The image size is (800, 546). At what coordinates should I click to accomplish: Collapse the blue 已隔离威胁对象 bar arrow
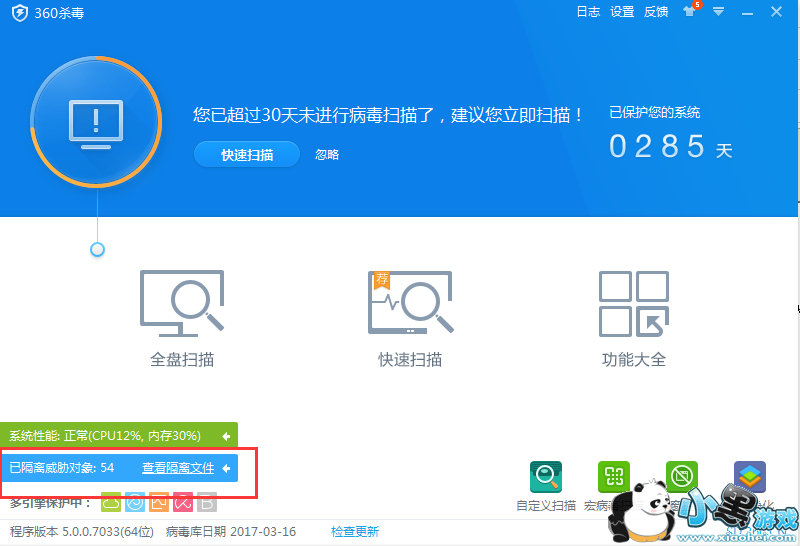click(x=226, y=468)
